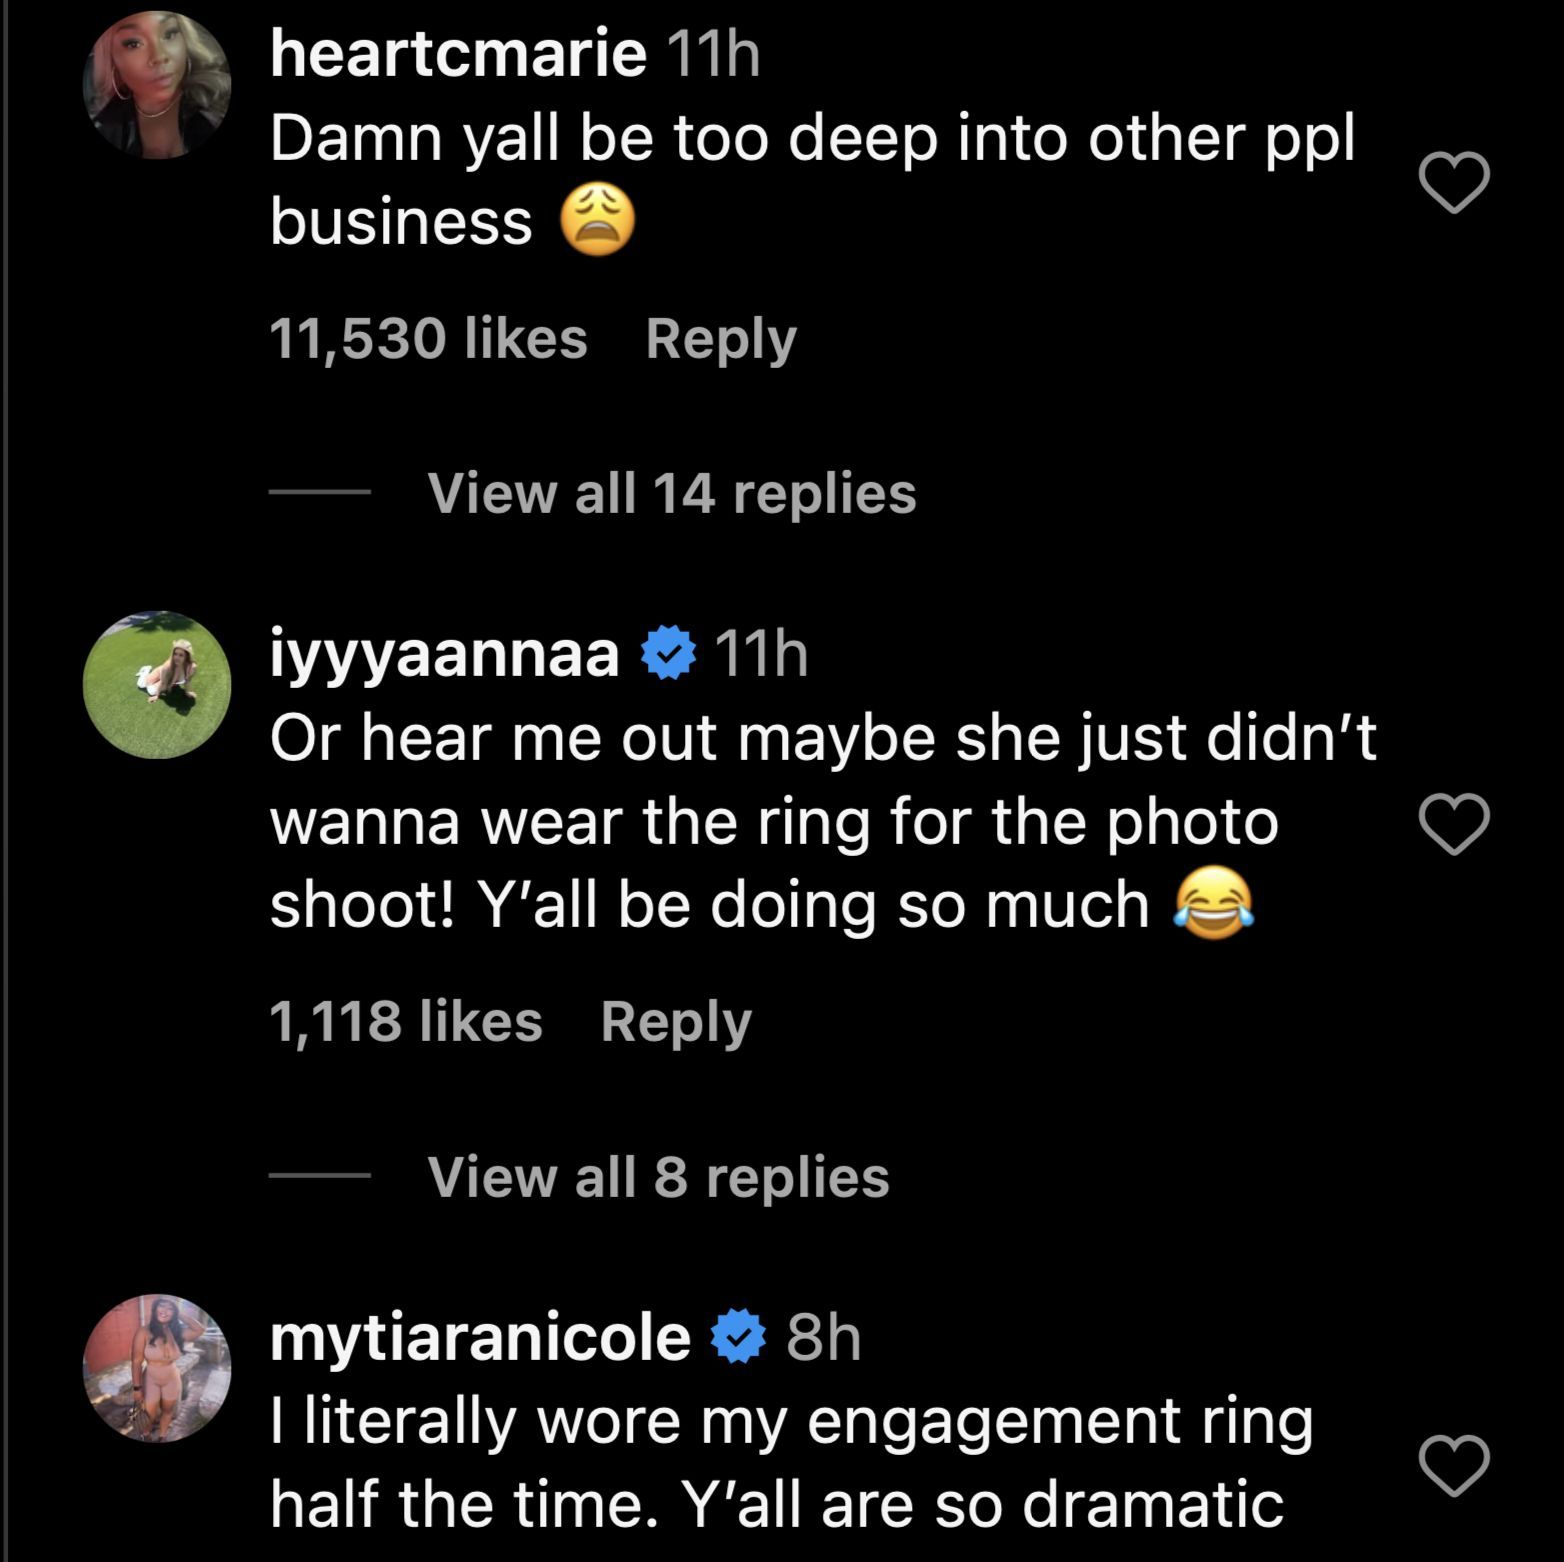
Task: Reply to iyyyaannaa's comment
Action: click(676, 1022)
